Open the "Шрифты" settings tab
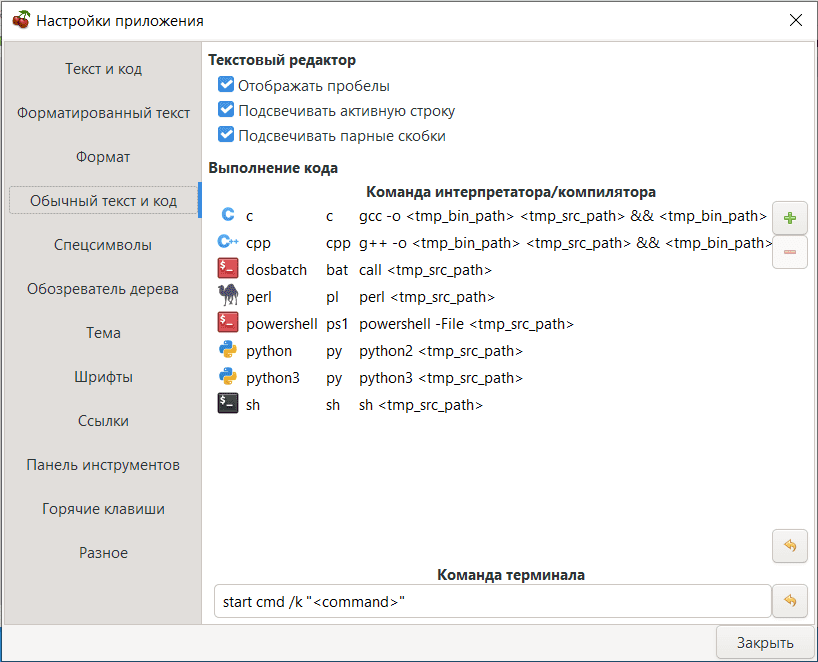Viewport: 818px width, 662px height. [x=103, y=377]
